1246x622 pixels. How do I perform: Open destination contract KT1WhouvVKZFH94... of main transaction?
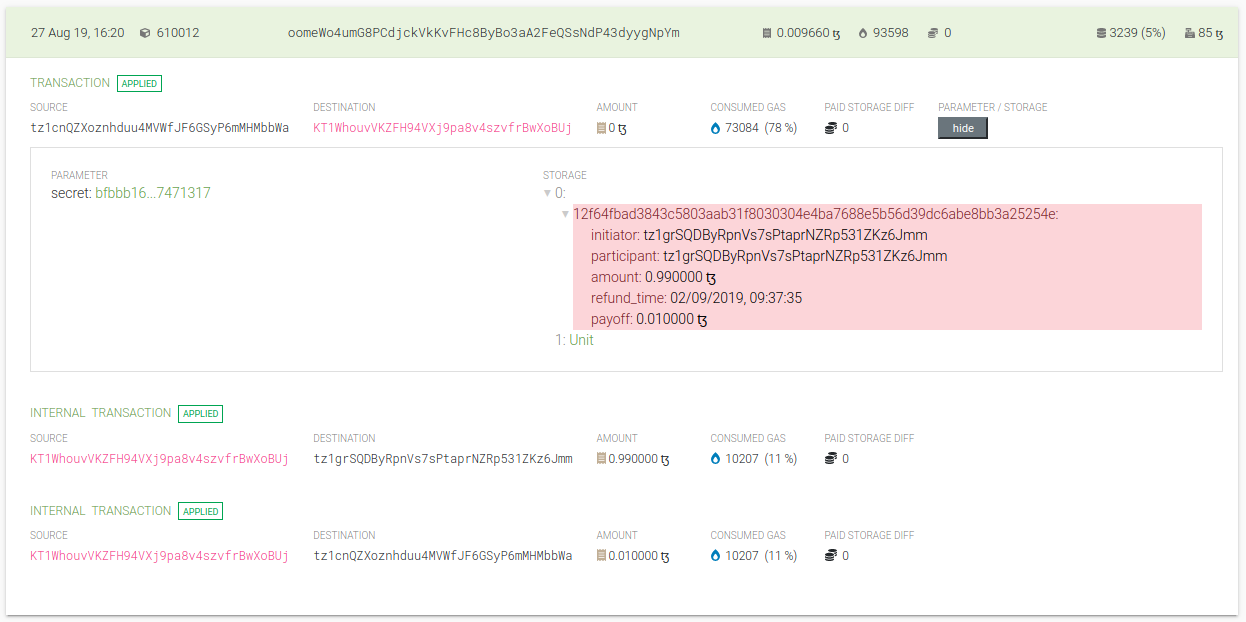[442, 128]
